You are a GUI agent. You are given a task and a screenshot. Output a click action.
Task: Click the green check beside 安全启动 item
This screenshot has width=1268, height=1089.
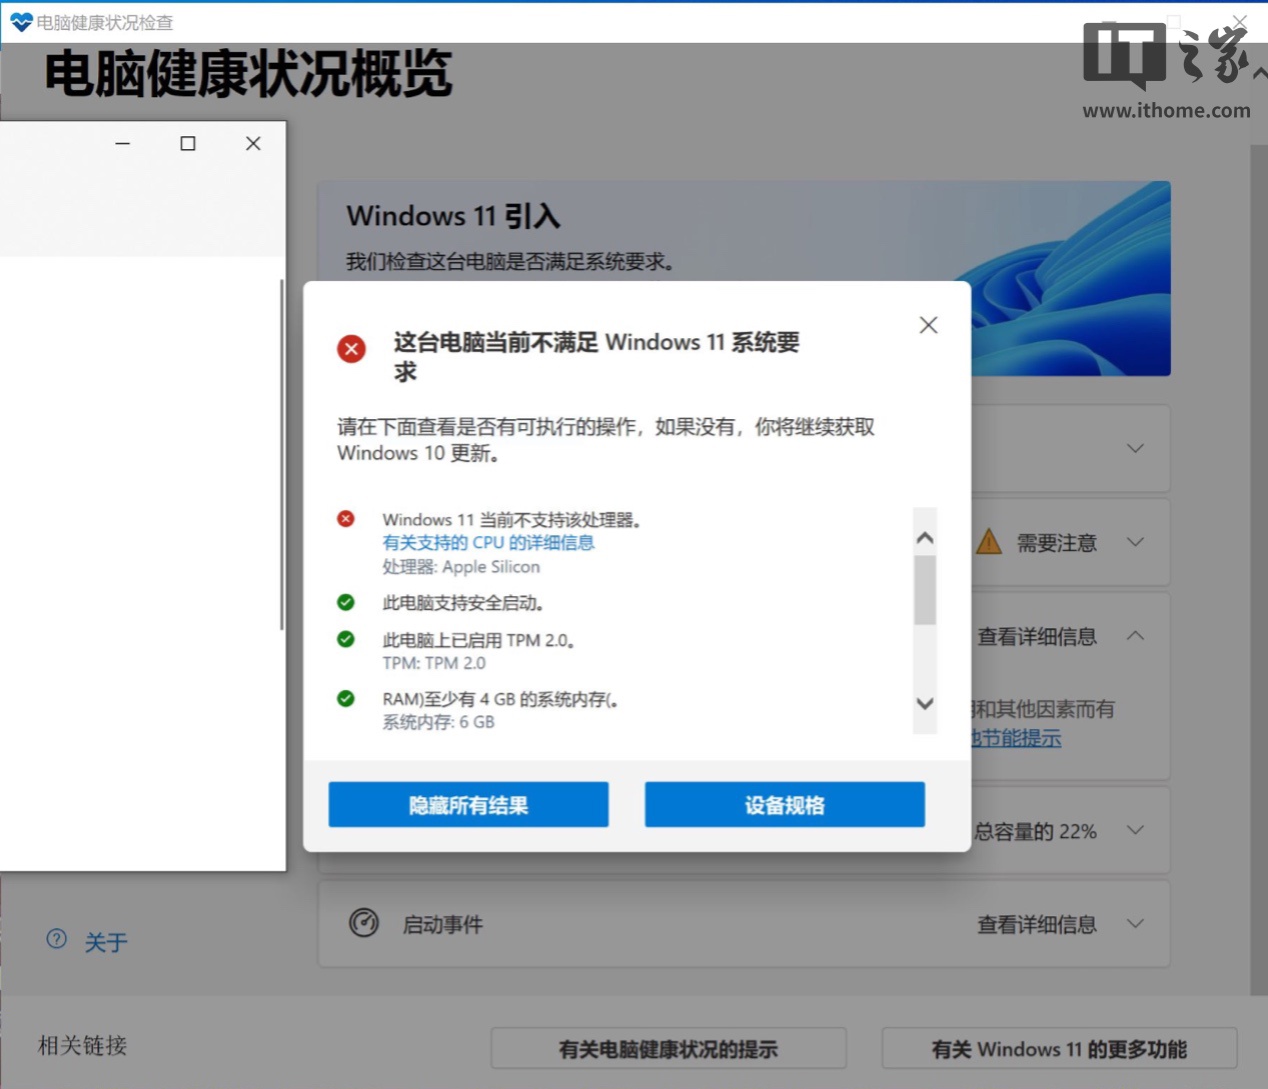point(345,602)
